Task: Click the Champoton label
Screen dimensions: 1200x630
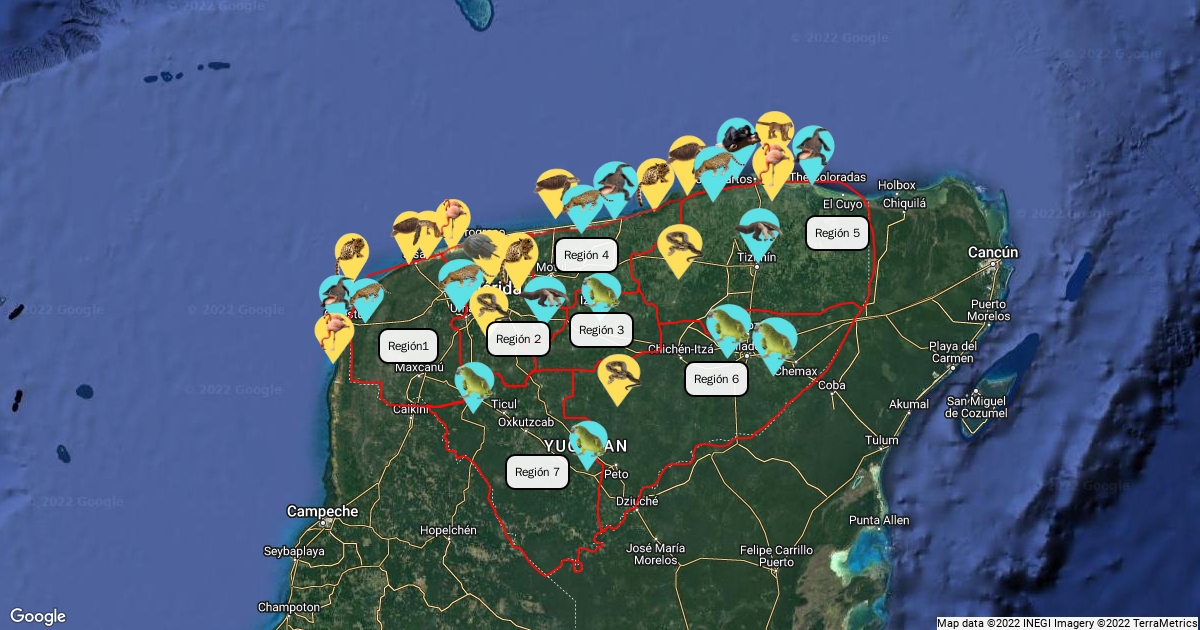Action: click(x=288, y=607)
